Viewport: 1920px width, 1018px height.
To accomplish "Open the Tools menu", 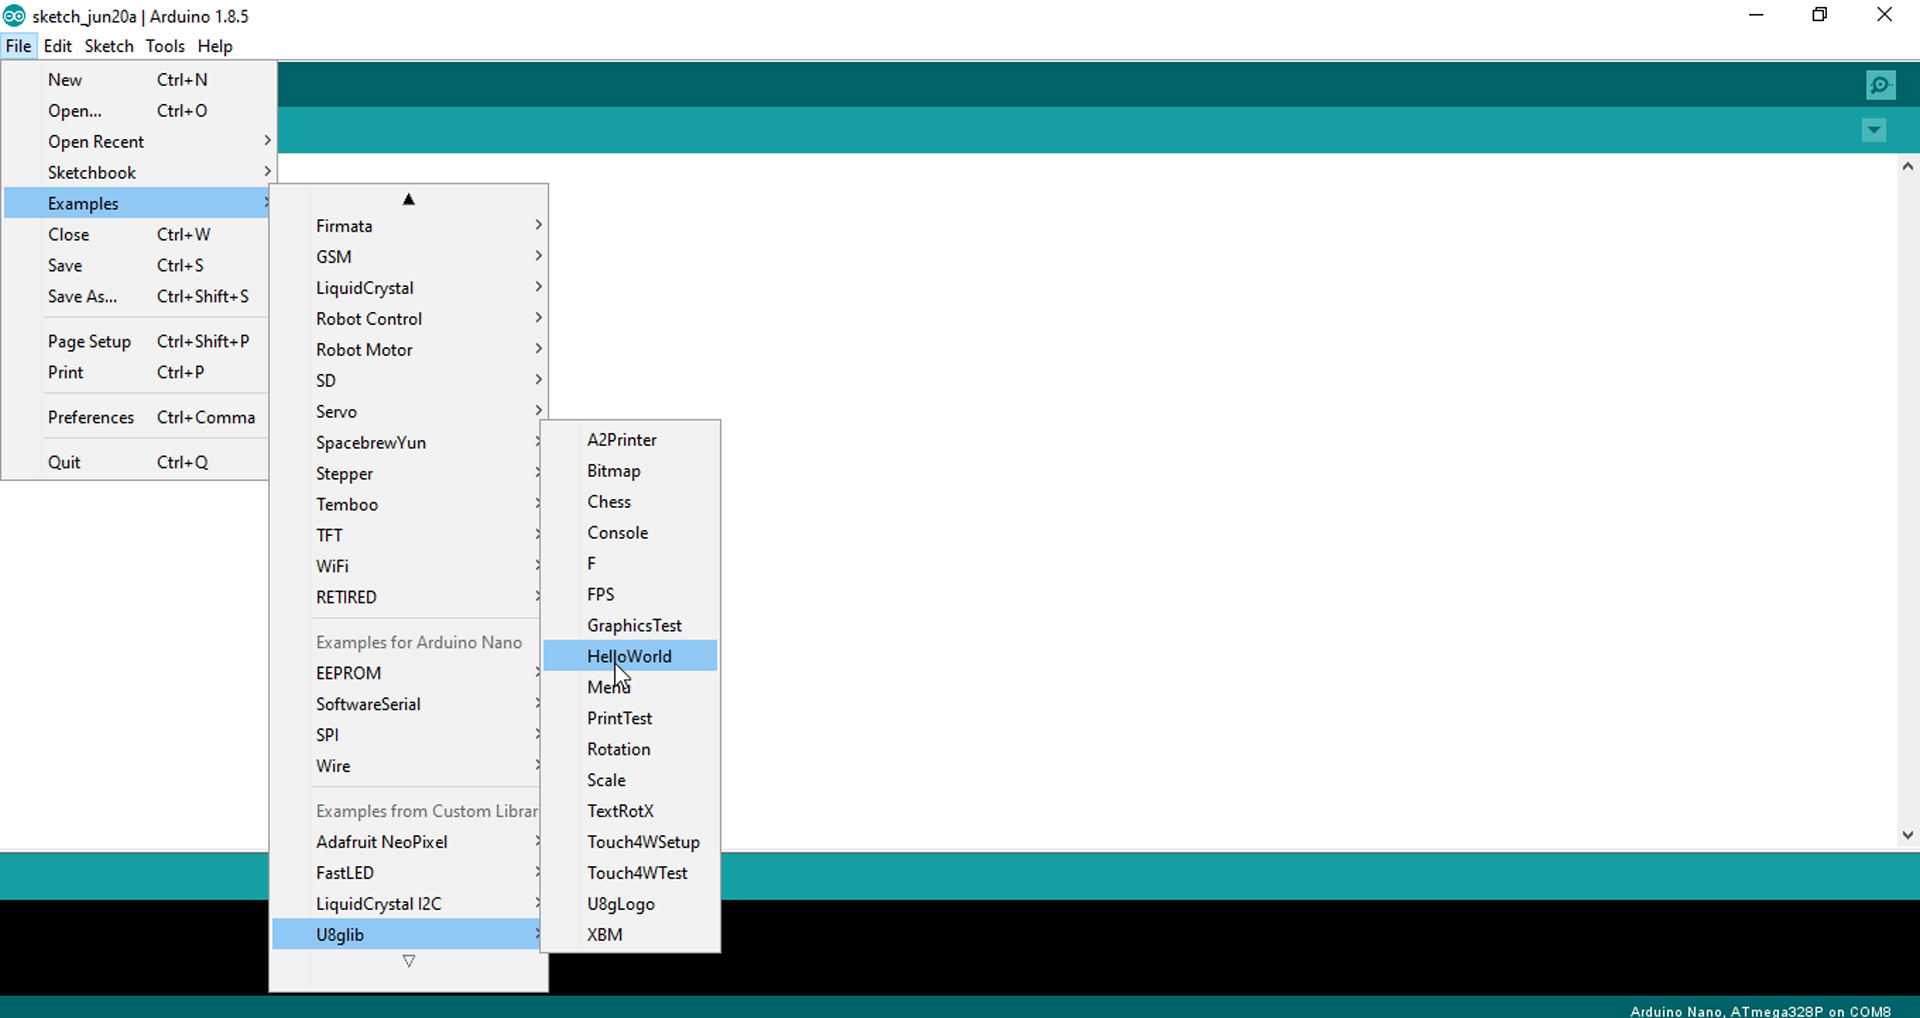I will [x=165, y=46].
